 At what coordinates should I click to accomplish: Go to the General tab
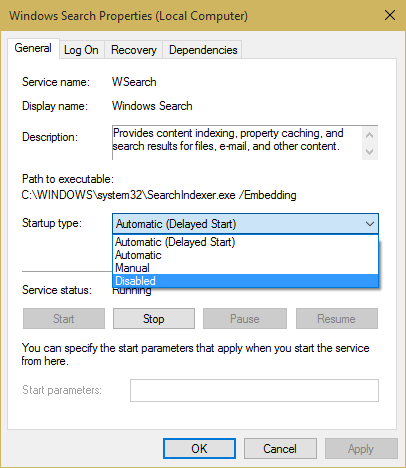(x=33, y=48)
